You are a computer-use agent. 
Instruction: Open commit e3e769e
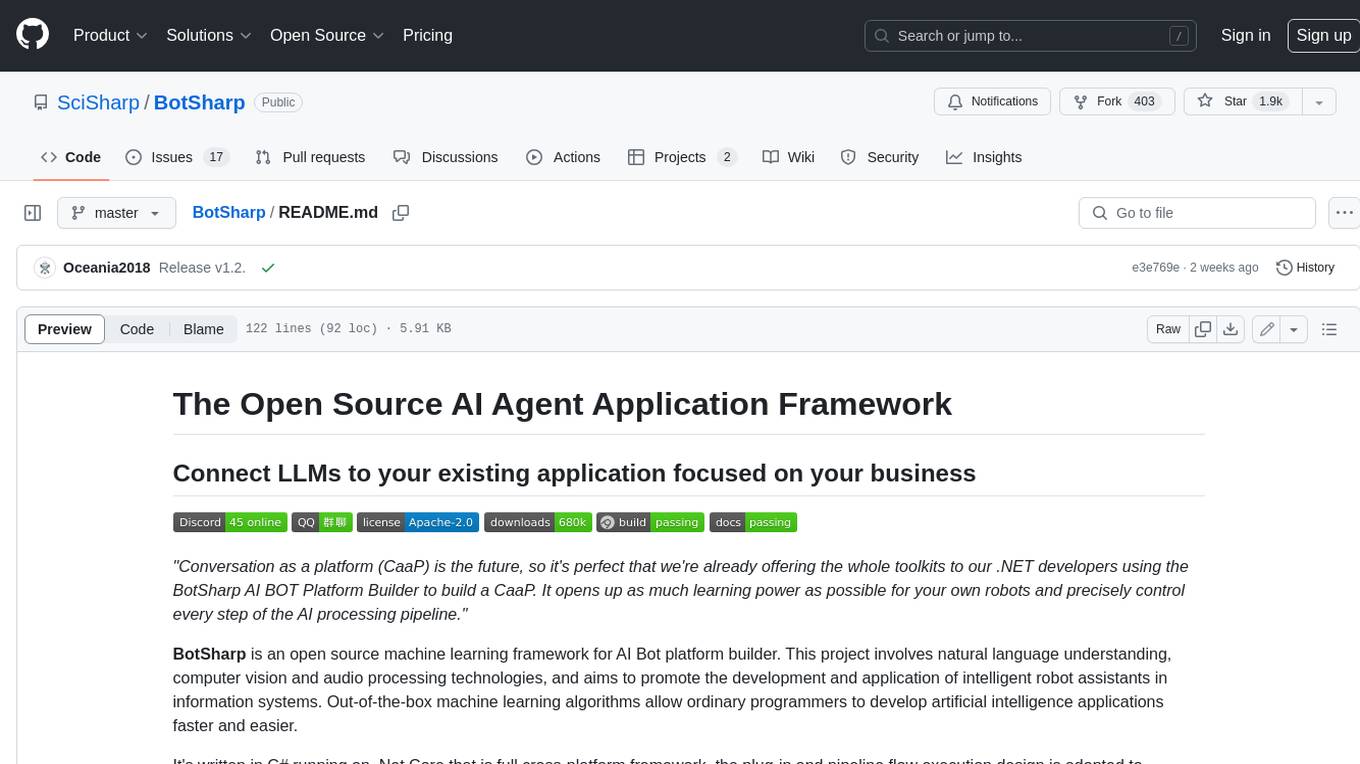pyautogui.click(x=1155, y=268)
